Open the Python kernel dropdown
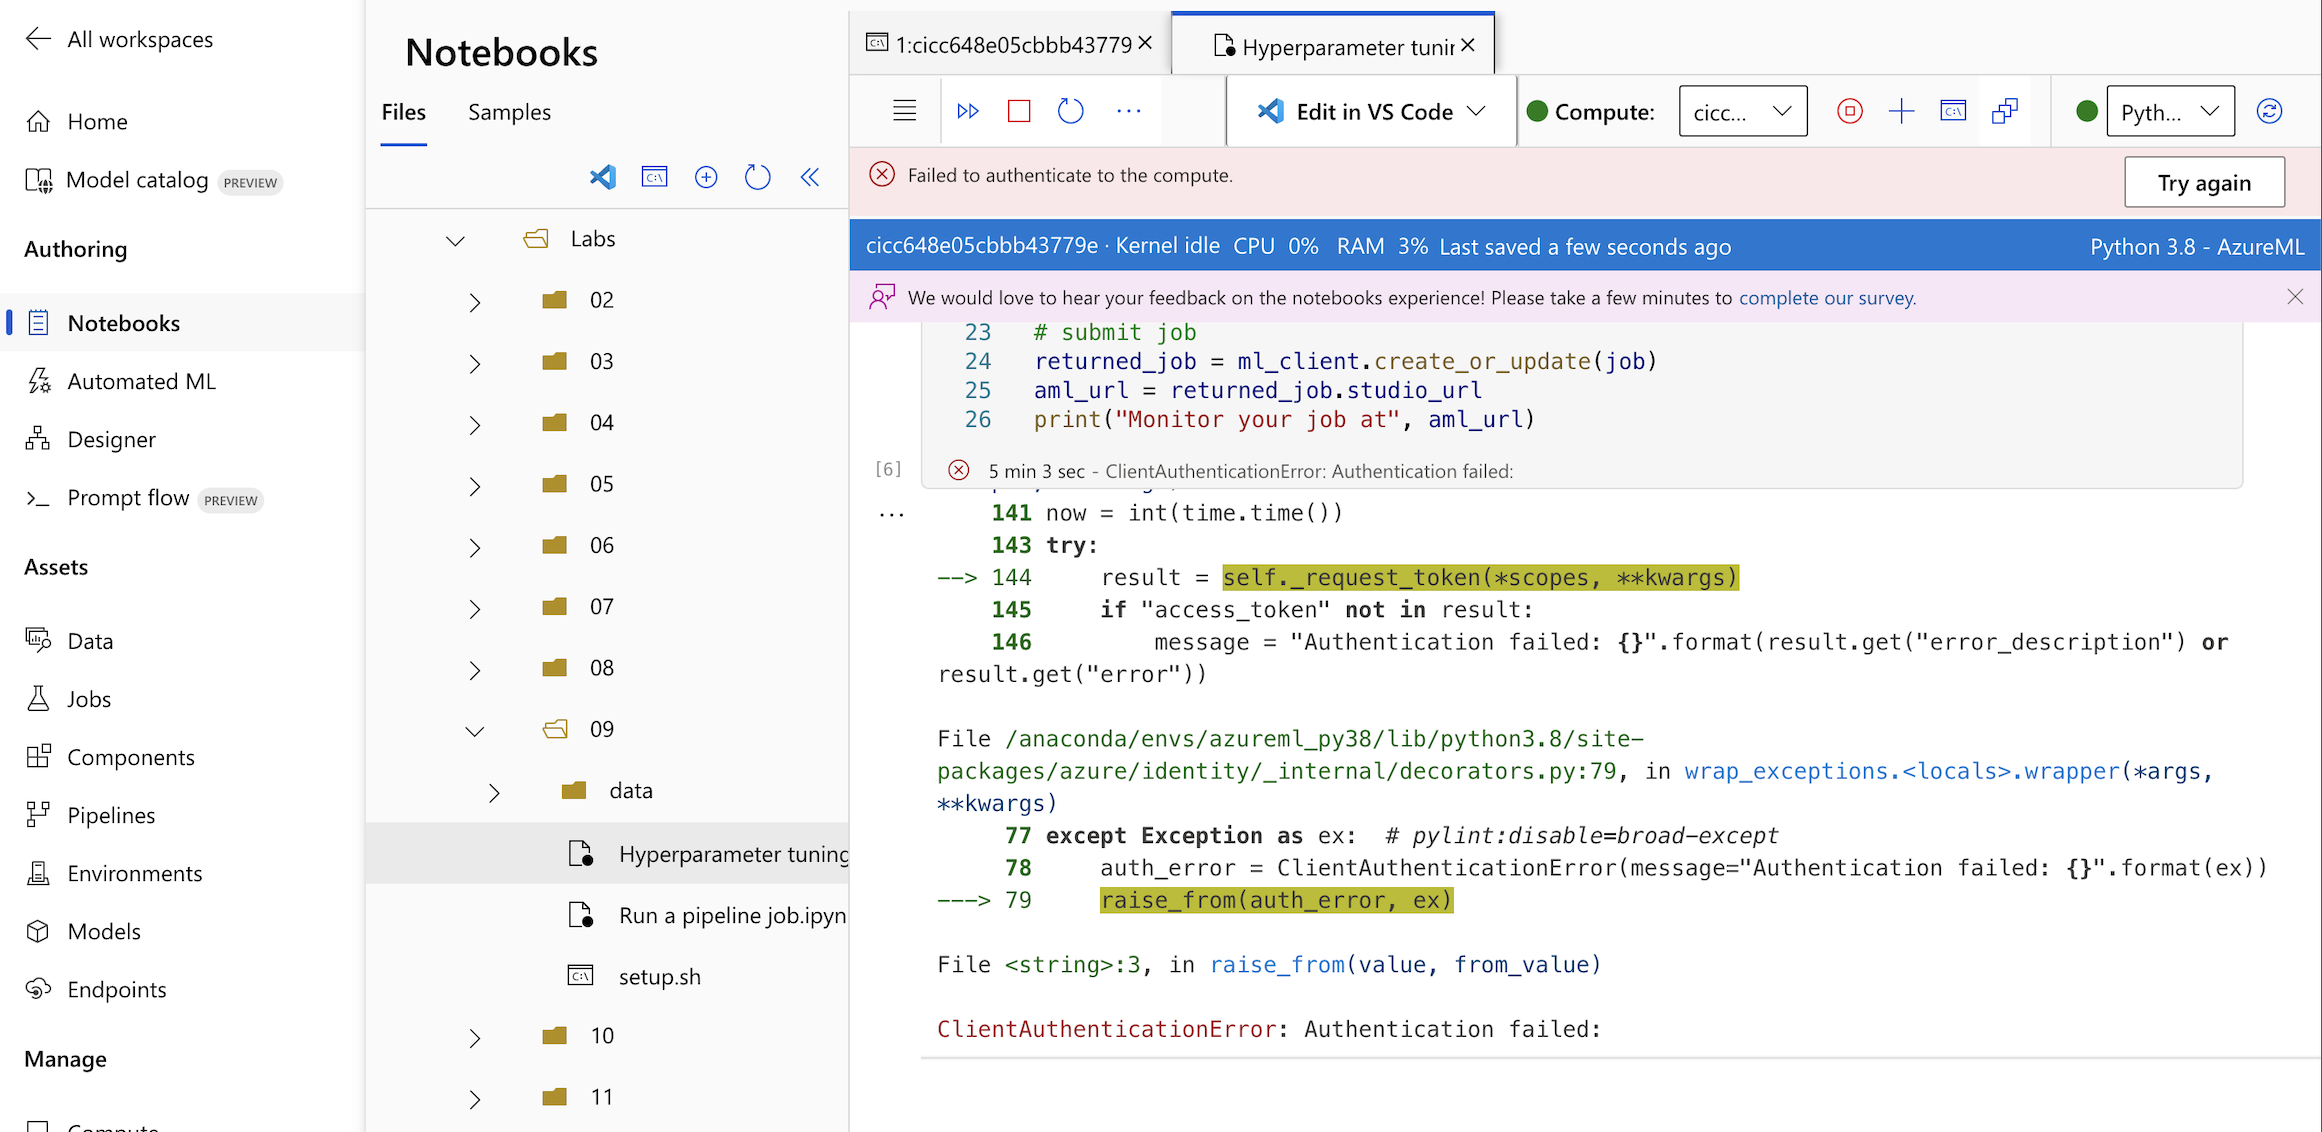This screenshot has width=2322, height=1132. coord(2170,111)
